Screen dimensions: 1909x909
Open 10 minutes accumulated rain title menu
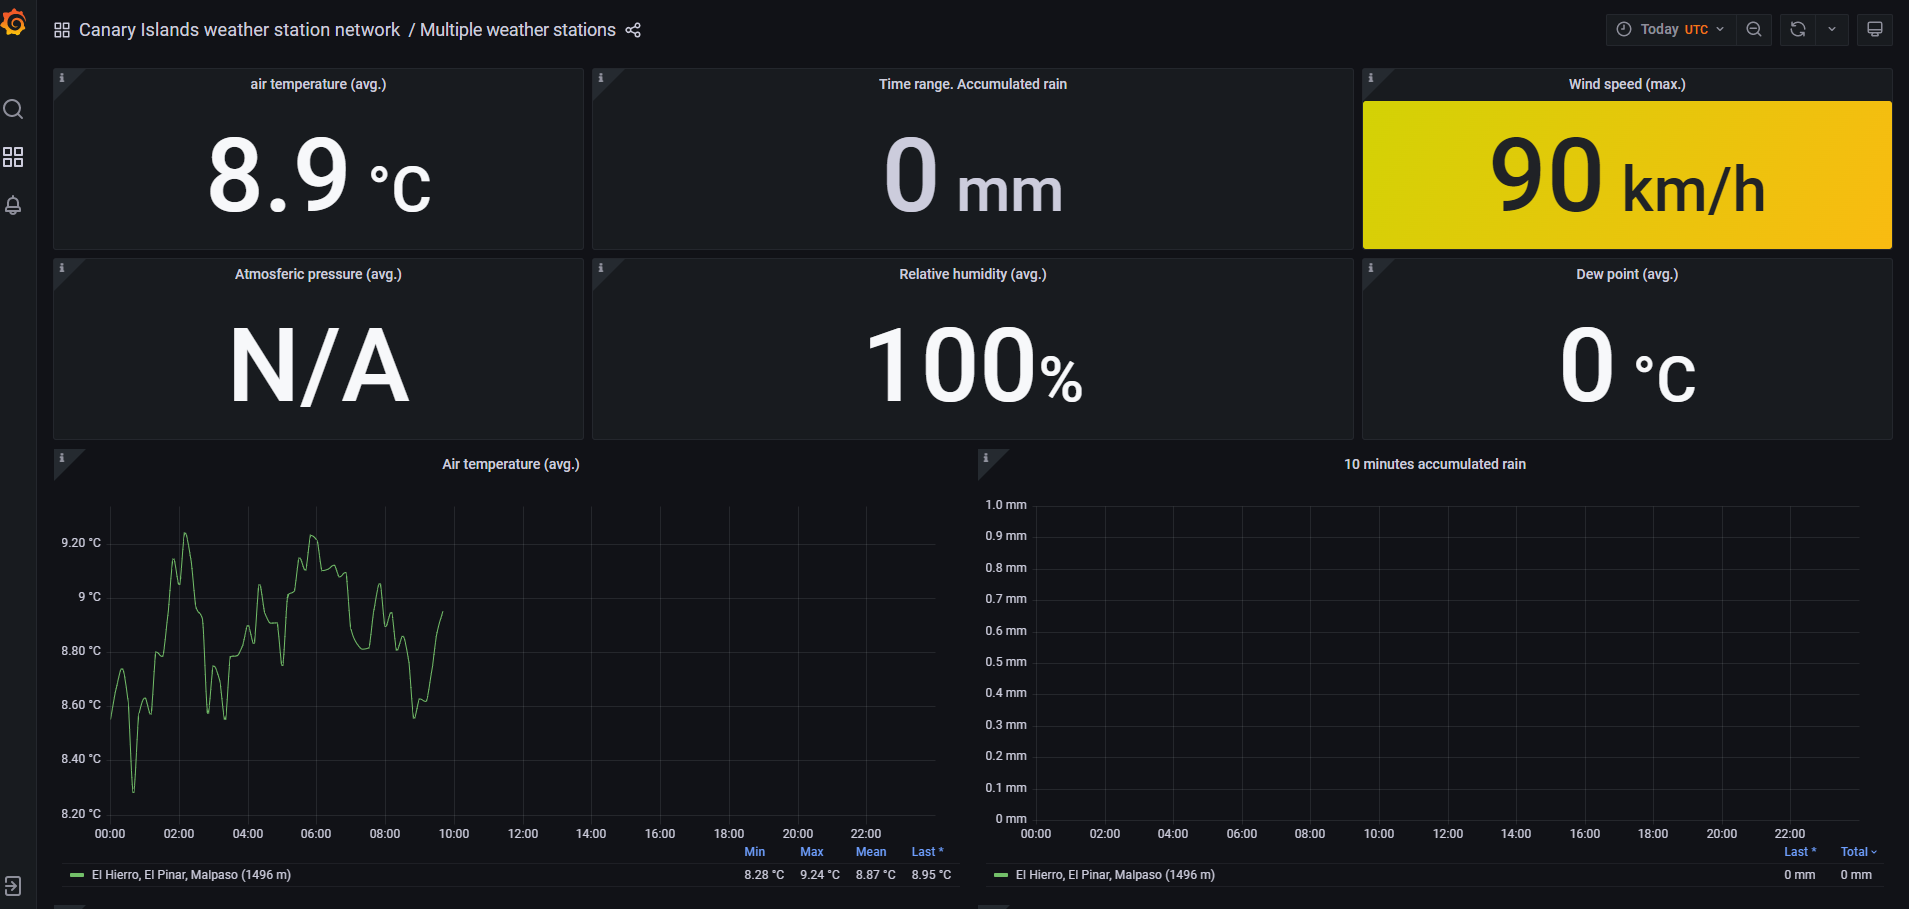(1435, 464)
